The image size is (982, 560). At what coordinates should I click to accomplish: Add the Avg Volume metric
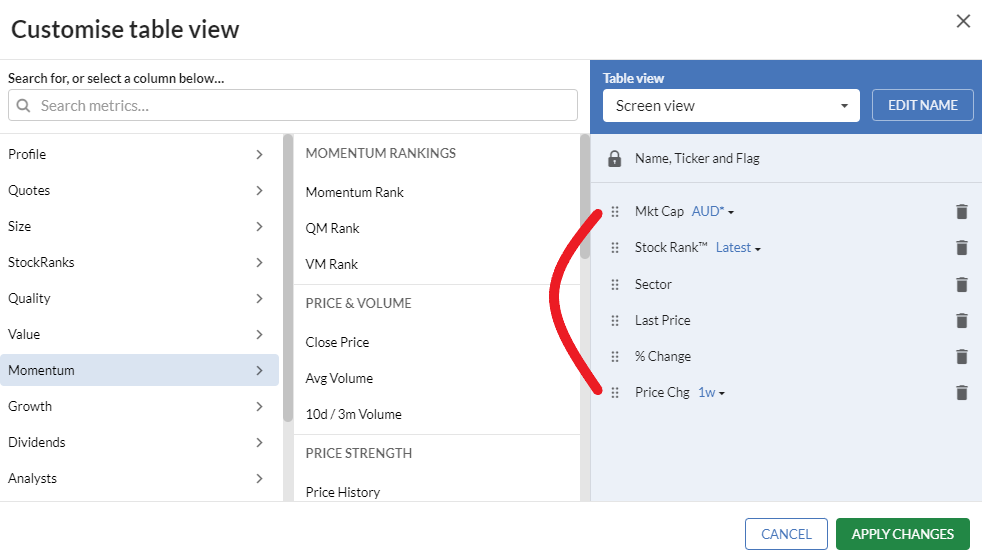pyautogui.click(x=339, y=378)
